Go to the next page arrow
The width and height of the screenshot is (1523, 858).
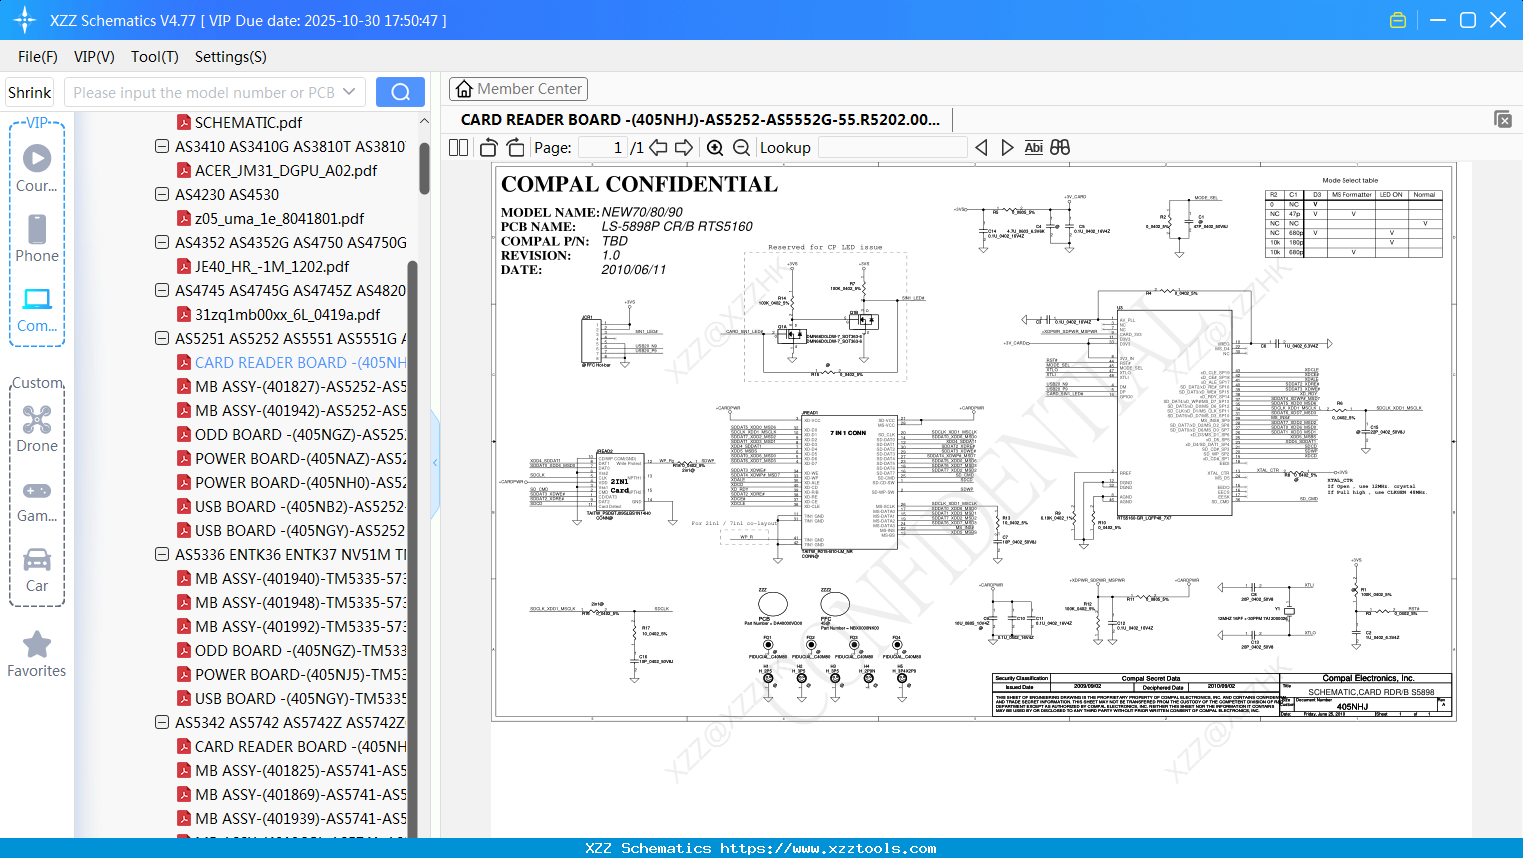(x=684, y=147)
